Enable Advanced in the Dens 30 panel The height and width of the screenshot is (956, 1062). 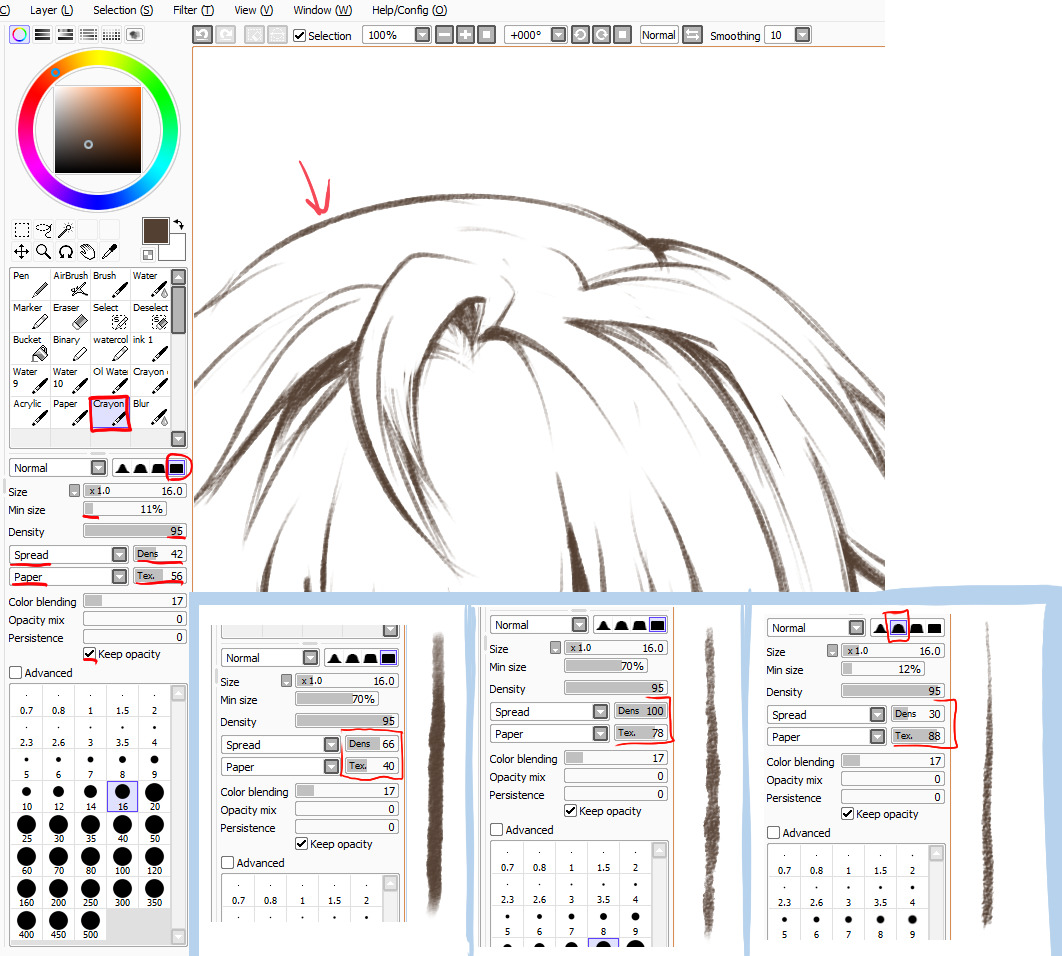point(774,833)
